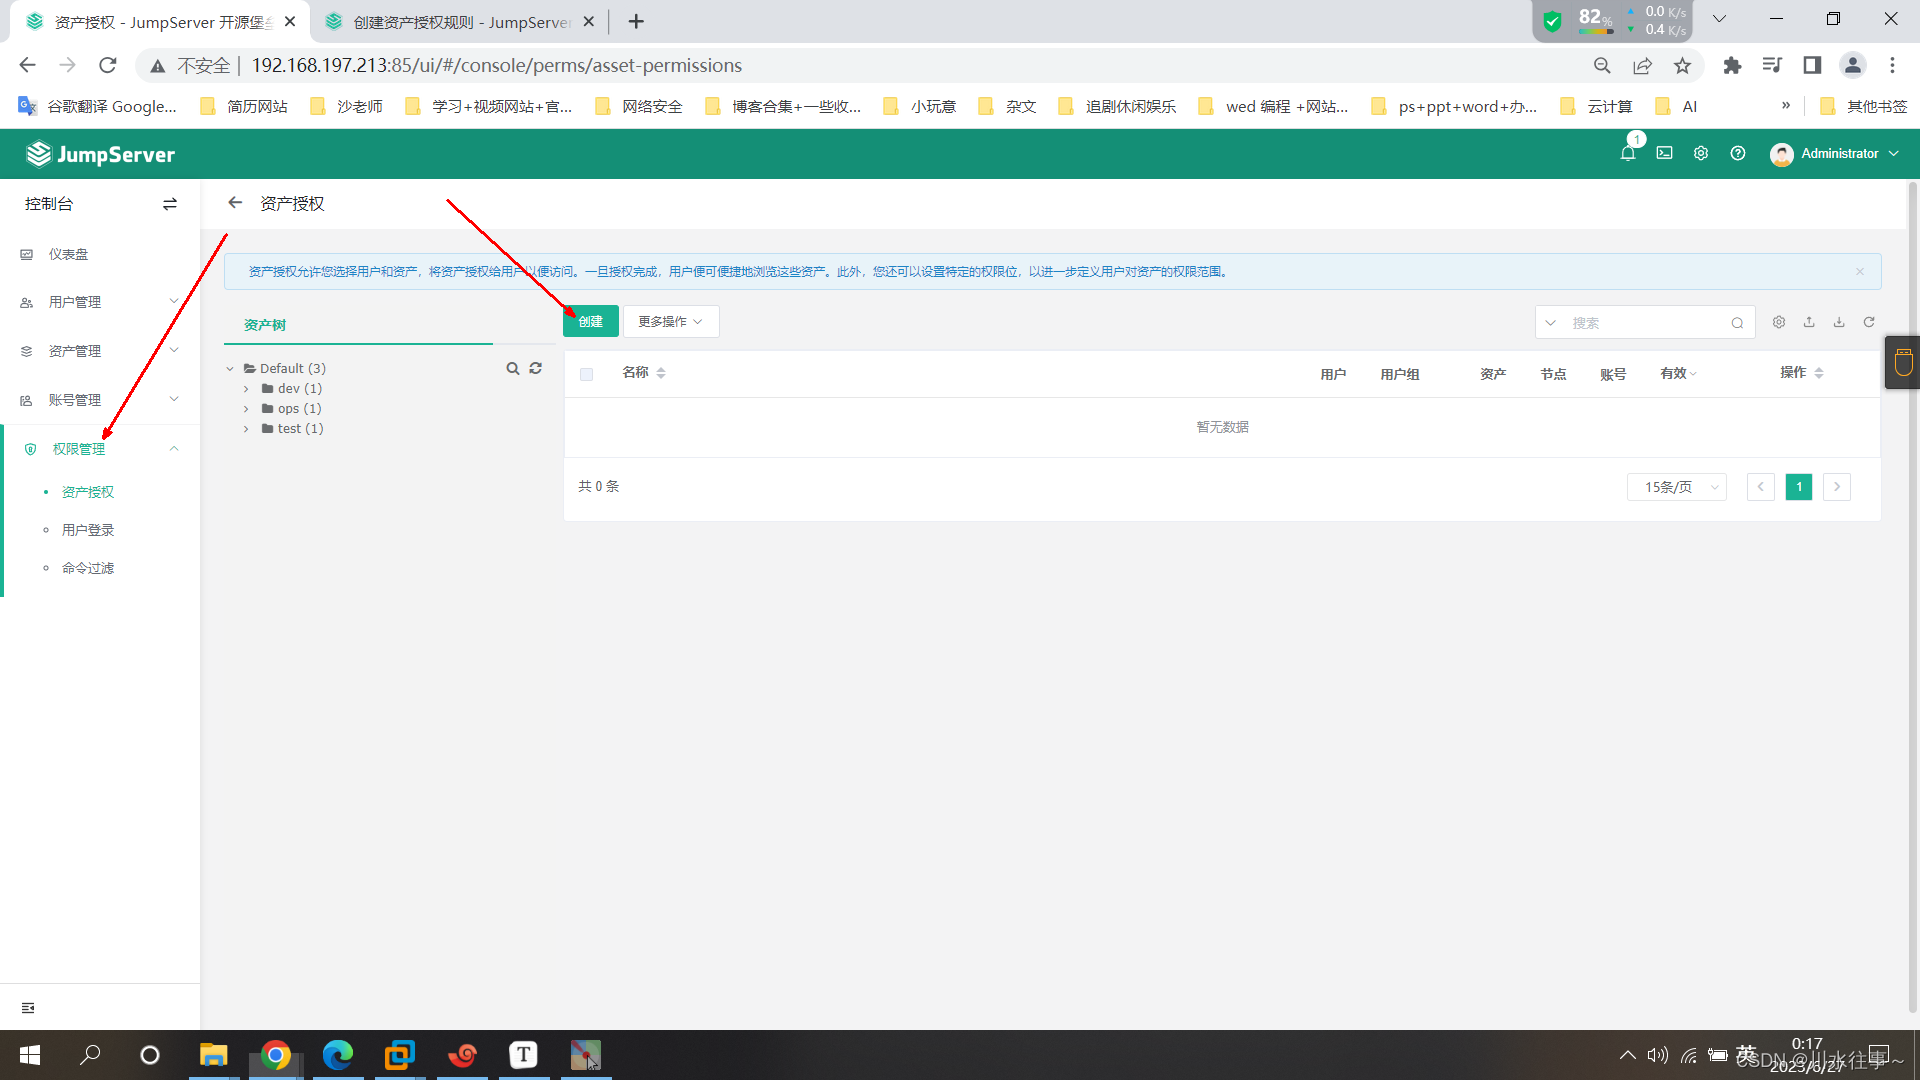
Task: Open the 更多操作 dropdown
Action: pyautogui.click(x=670, y=322)
